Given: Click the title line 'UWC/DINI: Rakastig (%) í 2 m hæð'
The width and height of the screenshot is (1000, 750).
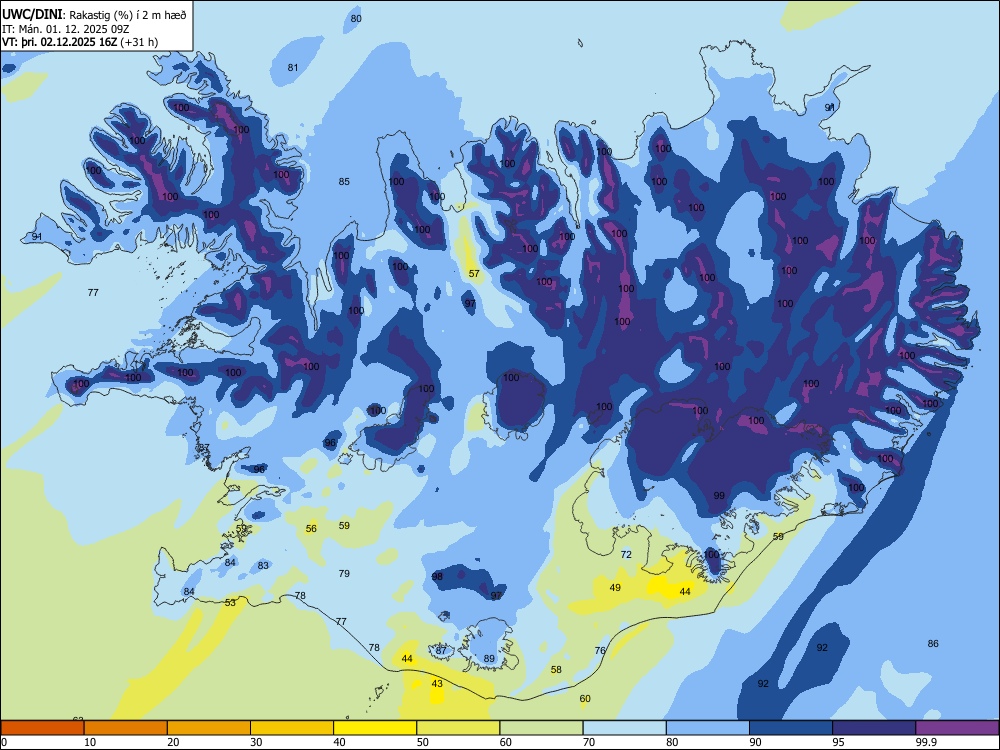Looking at the screenshot, I should click(94, 15).
